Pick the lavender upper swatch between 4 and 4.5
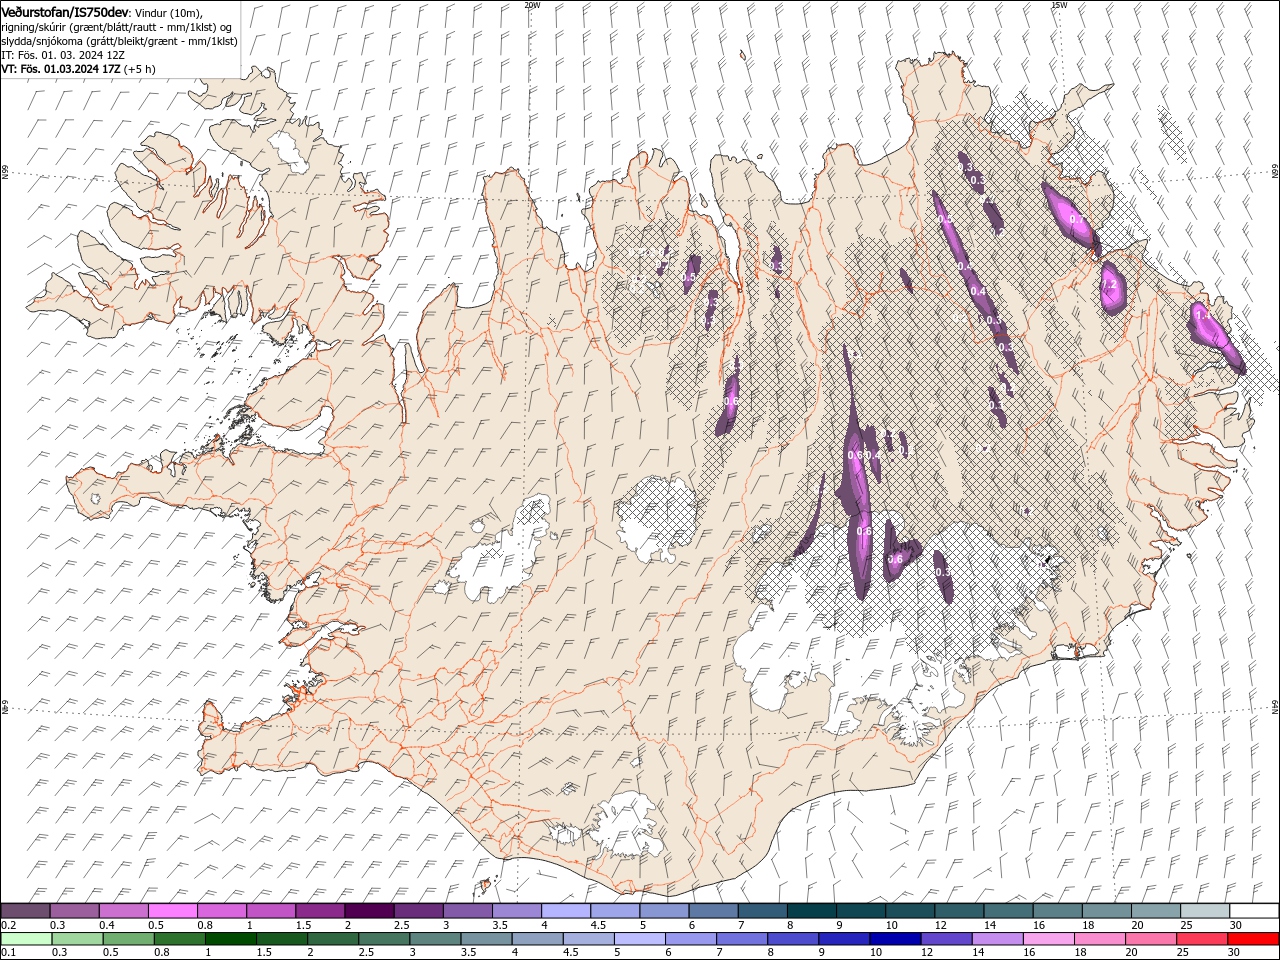 tap(566, 911)
